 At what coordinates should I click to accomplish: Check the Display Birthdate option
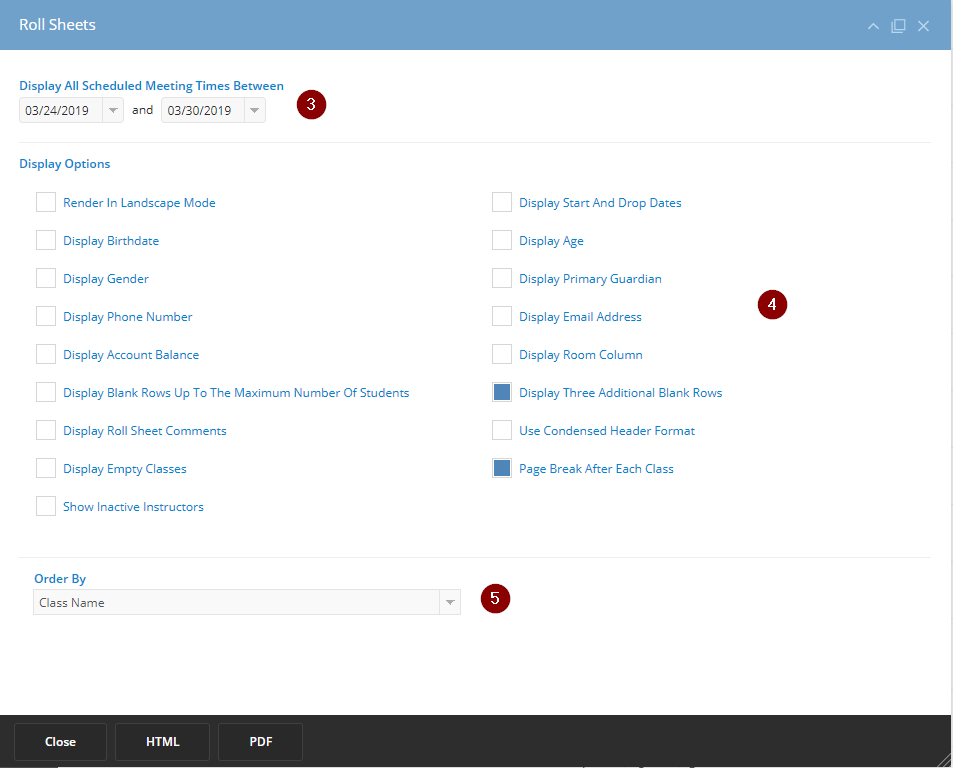(x=46, y=240)
